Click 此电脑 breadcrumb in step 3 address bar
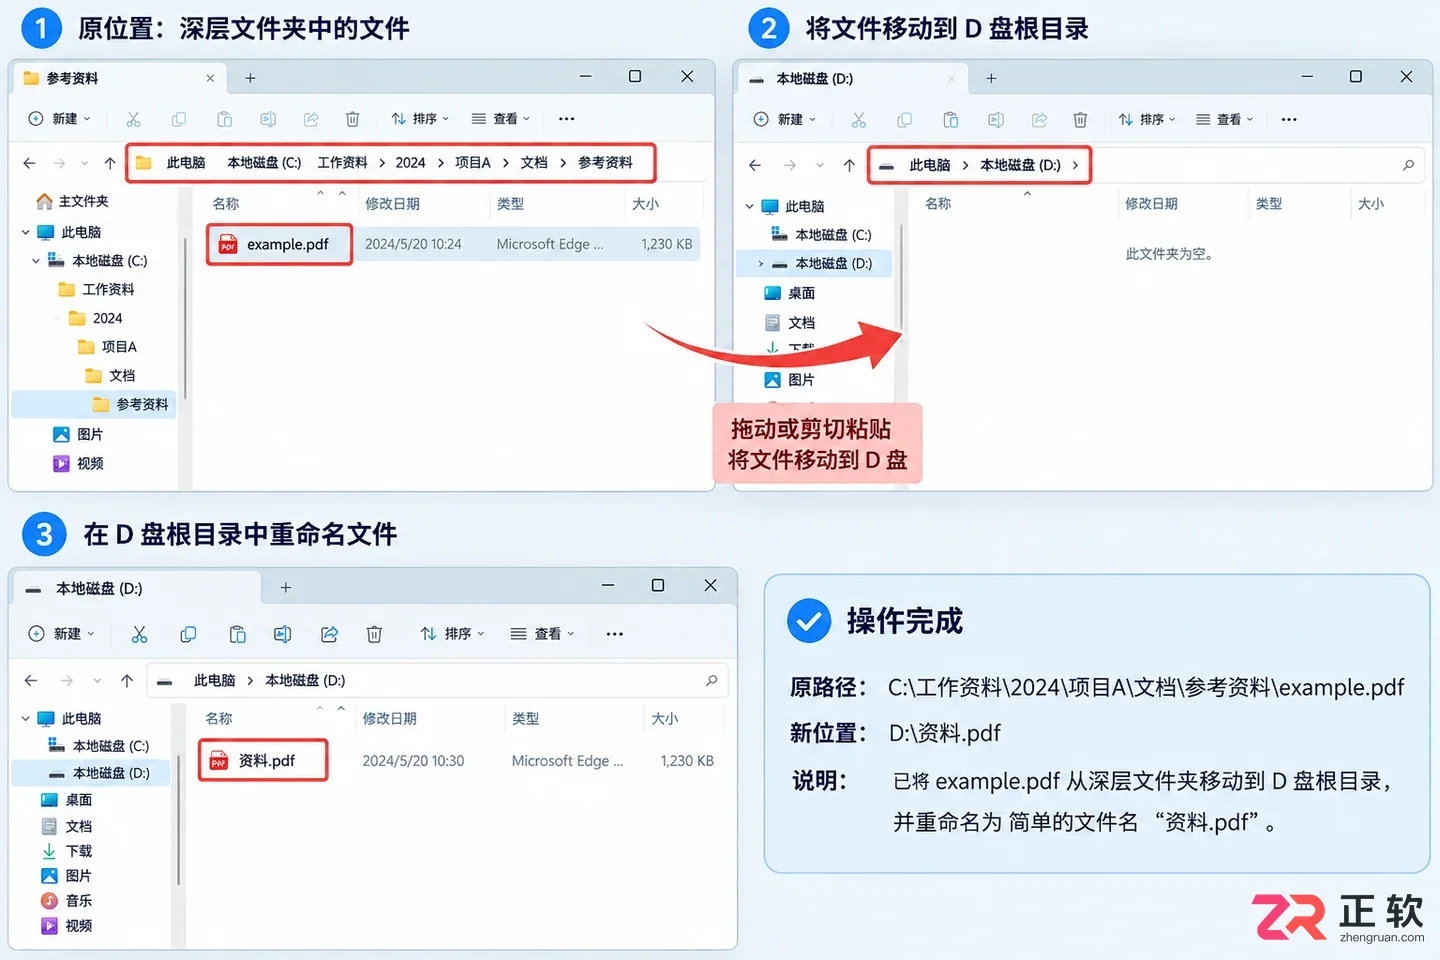The width and height of the screenshot is (1440, 960). coord(214,680)
